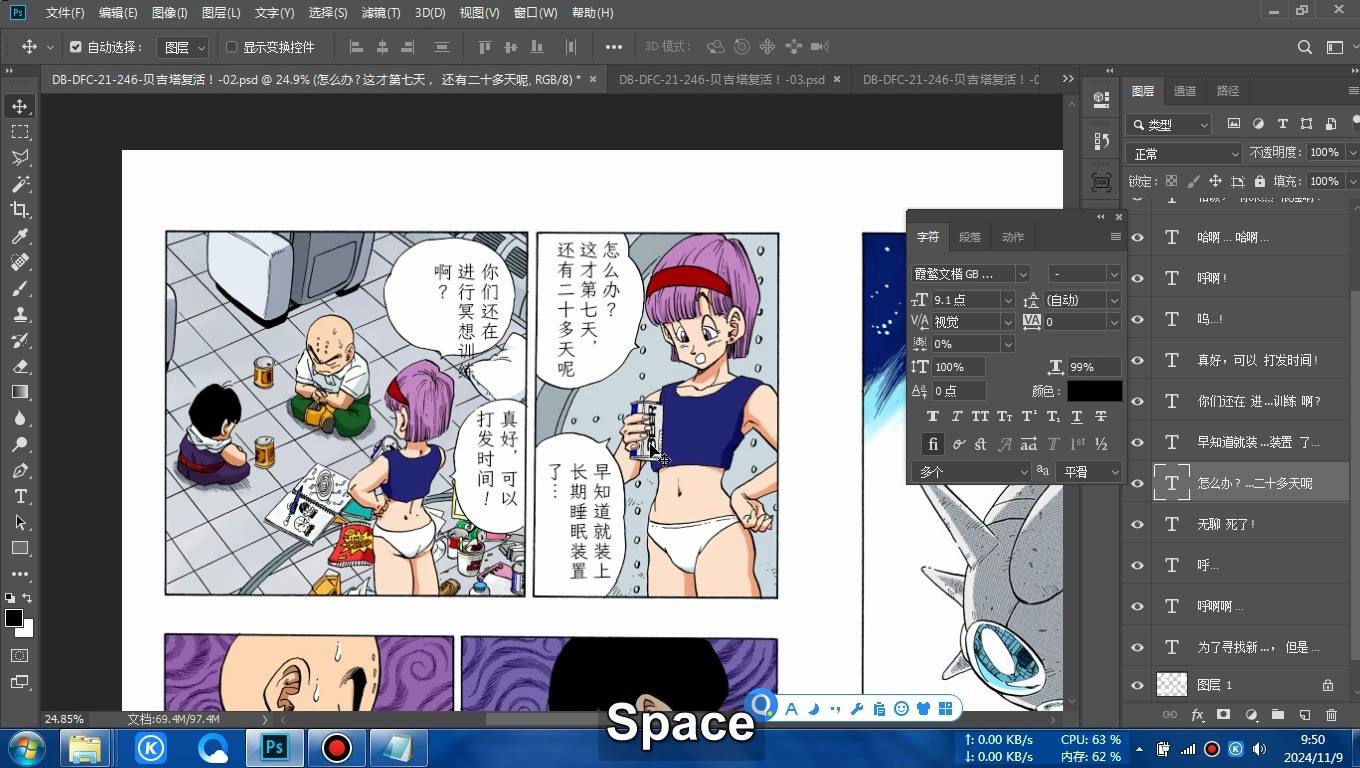Open the font size 9.1 点 dropdown
Image resolution: width=1360 pixels, height=768 pixels.
[x=1008, y=300]
